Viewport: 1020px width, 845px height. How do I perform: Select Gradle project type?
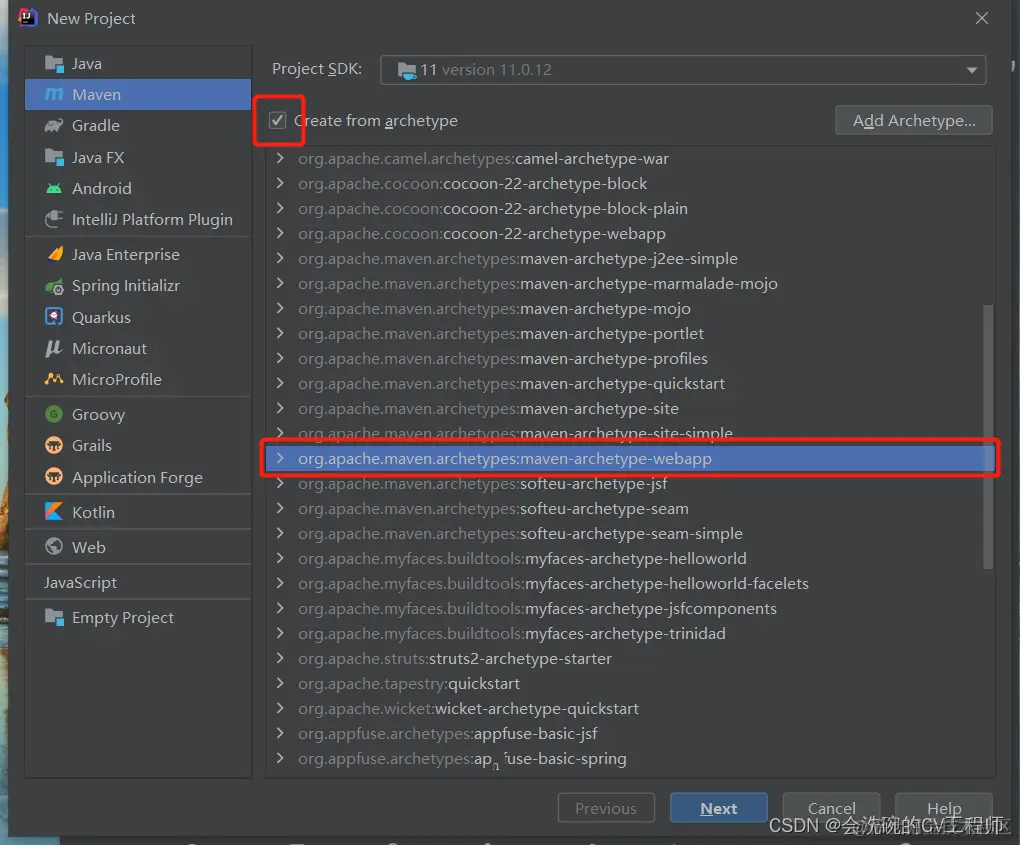tap(138, 126)
